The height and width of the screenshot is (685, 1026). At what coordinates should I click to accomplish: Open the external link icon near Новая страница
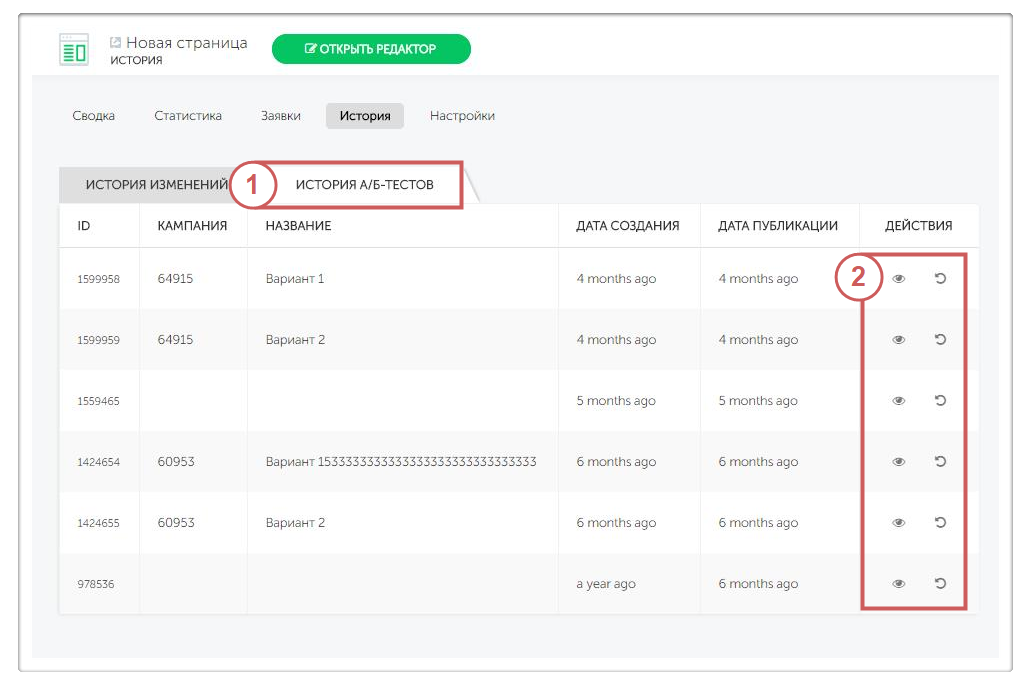[x=115, y=43]
